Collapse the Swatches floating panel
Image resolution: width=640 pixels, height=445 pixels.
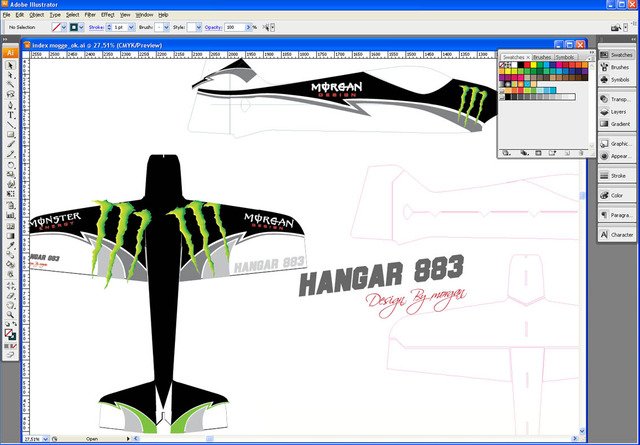click(x=590, y=53)
